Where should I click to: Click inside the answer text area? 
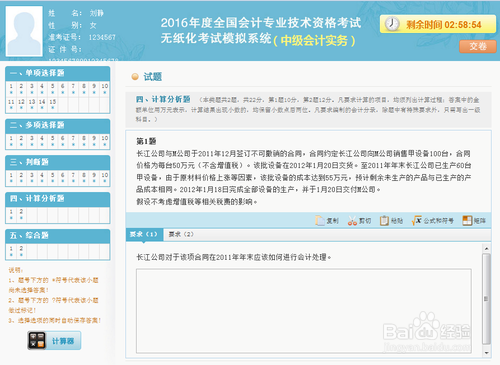[304, 311]
